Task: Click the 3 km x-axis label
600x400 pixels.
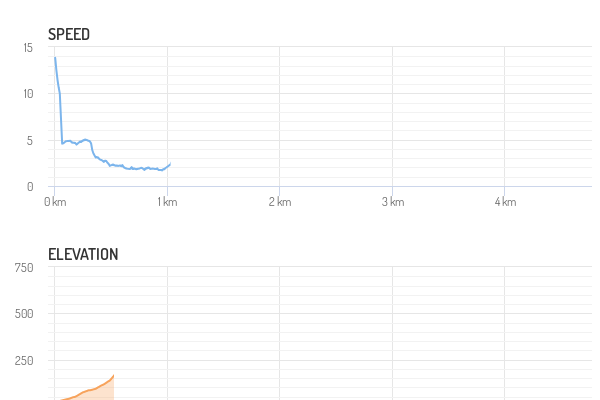Action: pyautogui.click(x=393, y=202)
